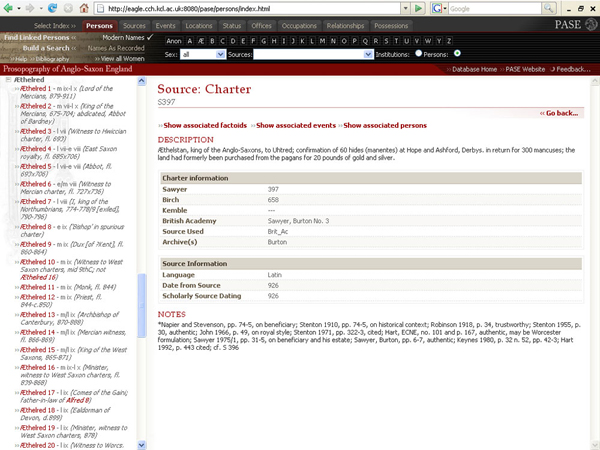600x450 pixels.
Task: Select the Institutions radio button
Action: (418, 53)
